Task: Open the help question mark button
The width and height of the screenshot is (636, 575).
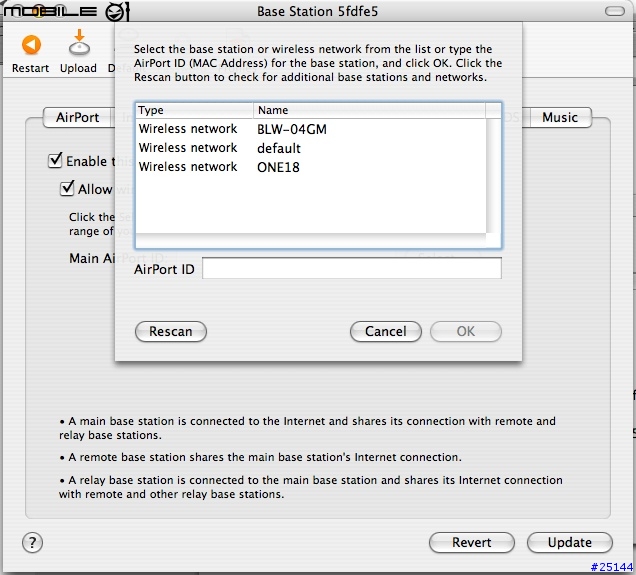Action: click(x=32, y=542)
